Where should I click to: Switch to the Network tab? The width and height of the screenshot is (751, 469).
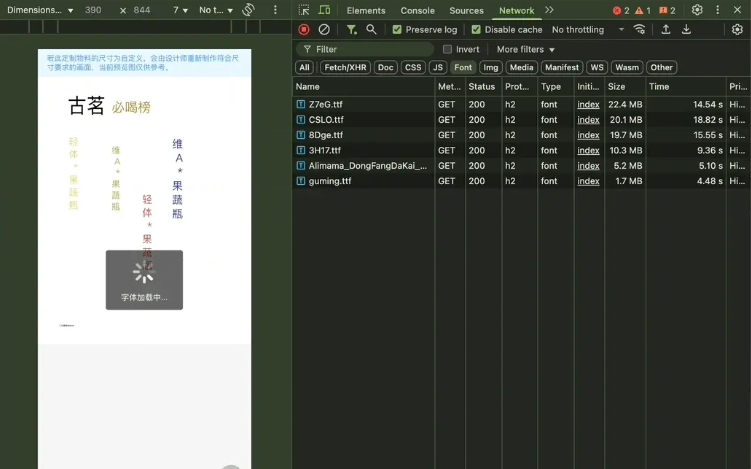click(x=516, y=11)
